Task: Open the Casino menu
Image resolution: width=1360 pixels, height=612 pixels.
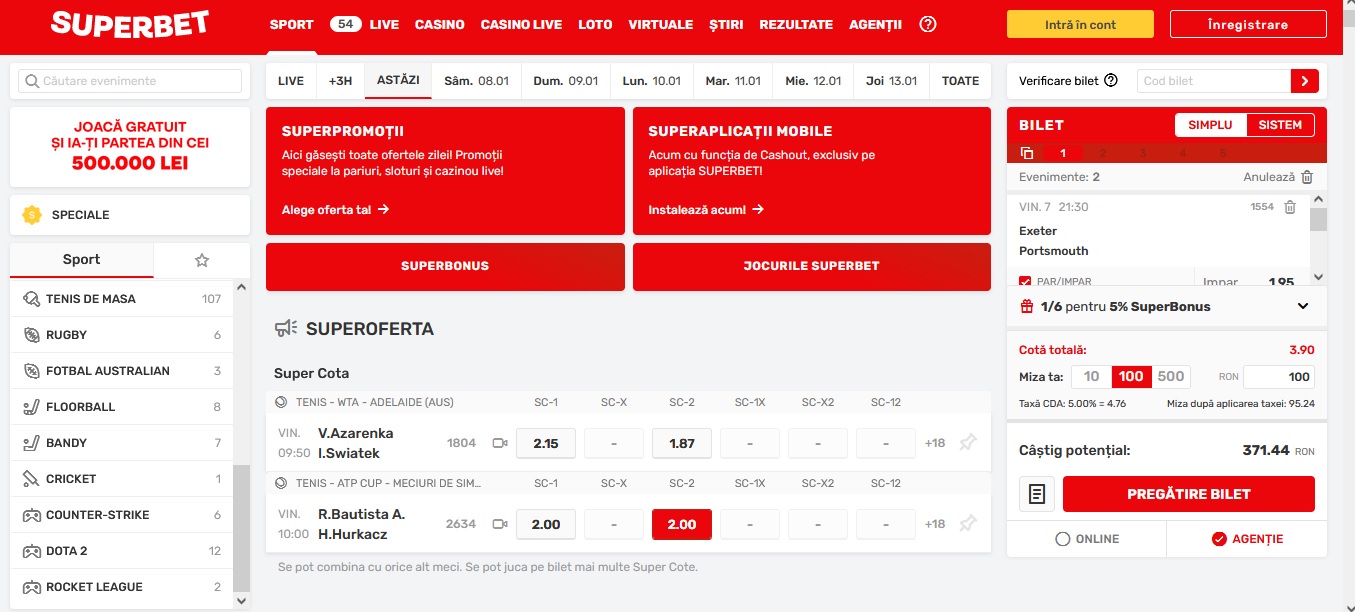Action: (x=440, y=25)
